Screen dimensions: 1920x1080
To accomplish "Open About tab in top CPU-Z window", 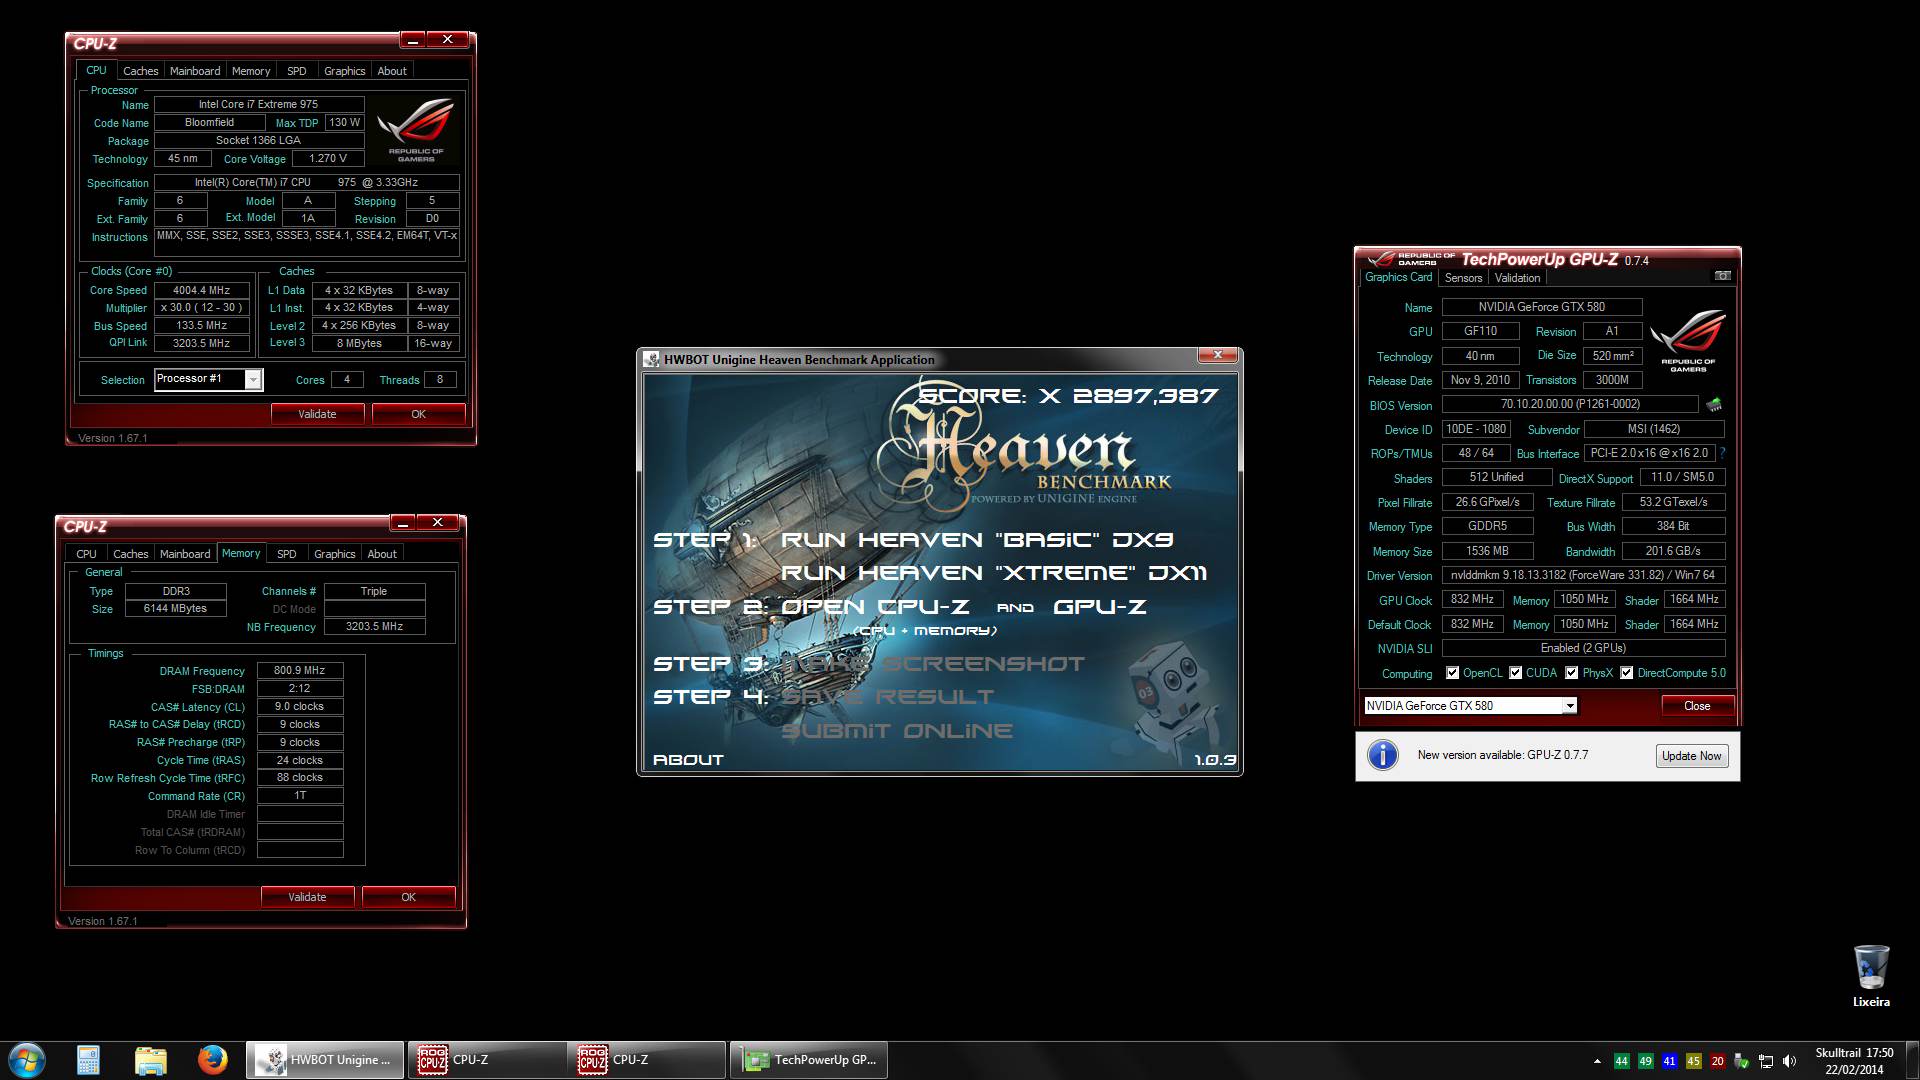I will tap(392, 71).
